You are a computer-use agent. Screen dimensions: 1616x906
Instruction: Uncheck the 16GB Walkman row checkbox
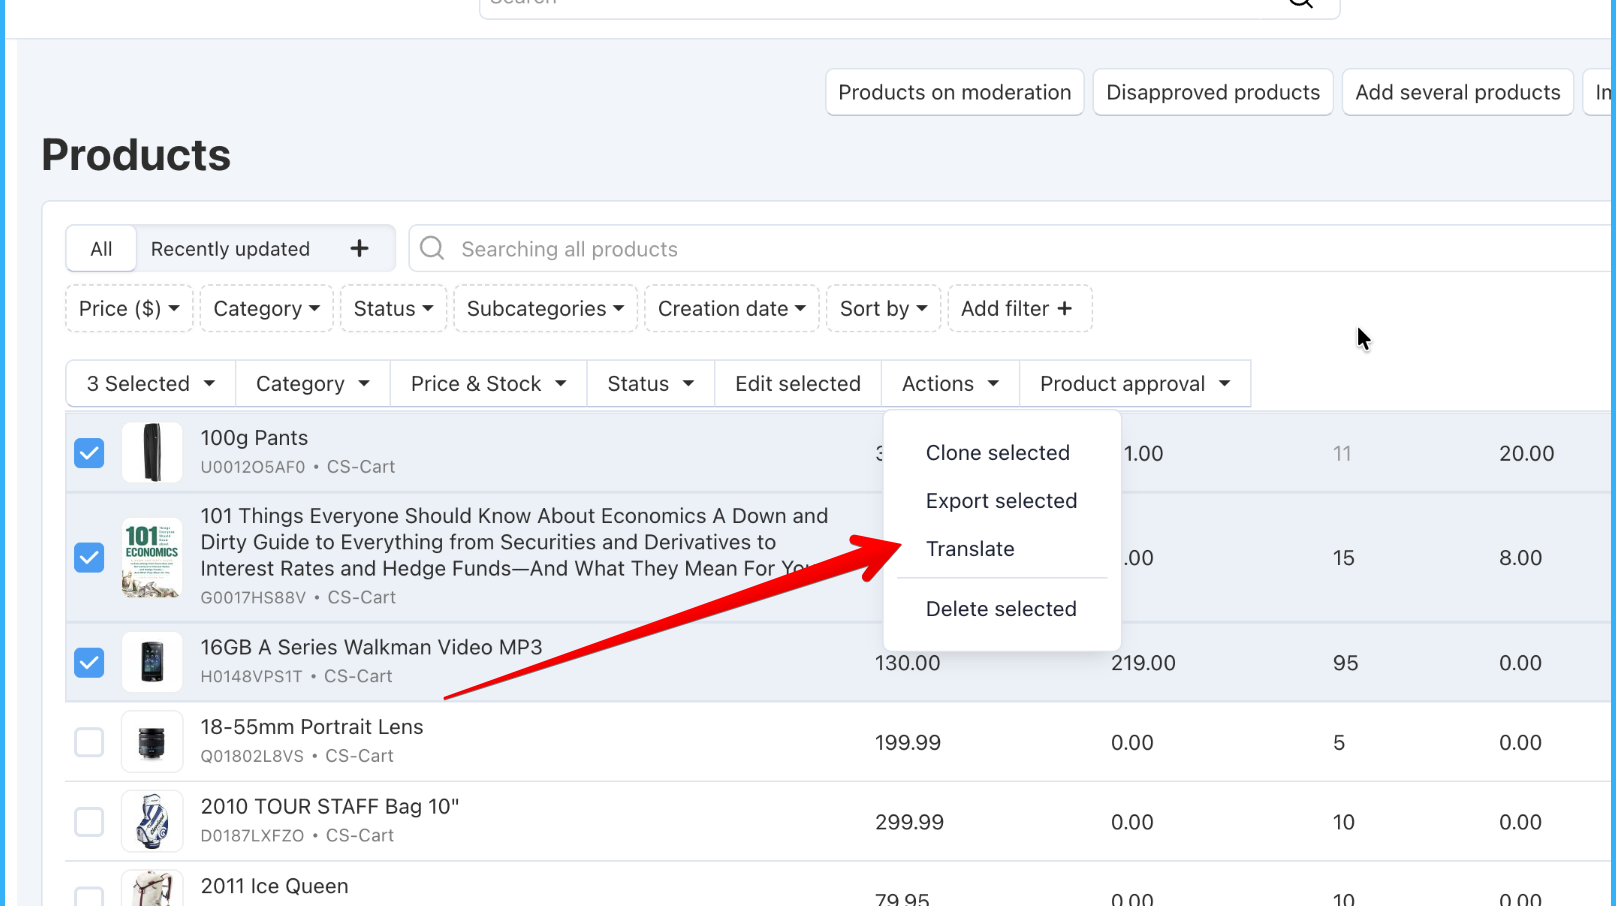point(89,662)
